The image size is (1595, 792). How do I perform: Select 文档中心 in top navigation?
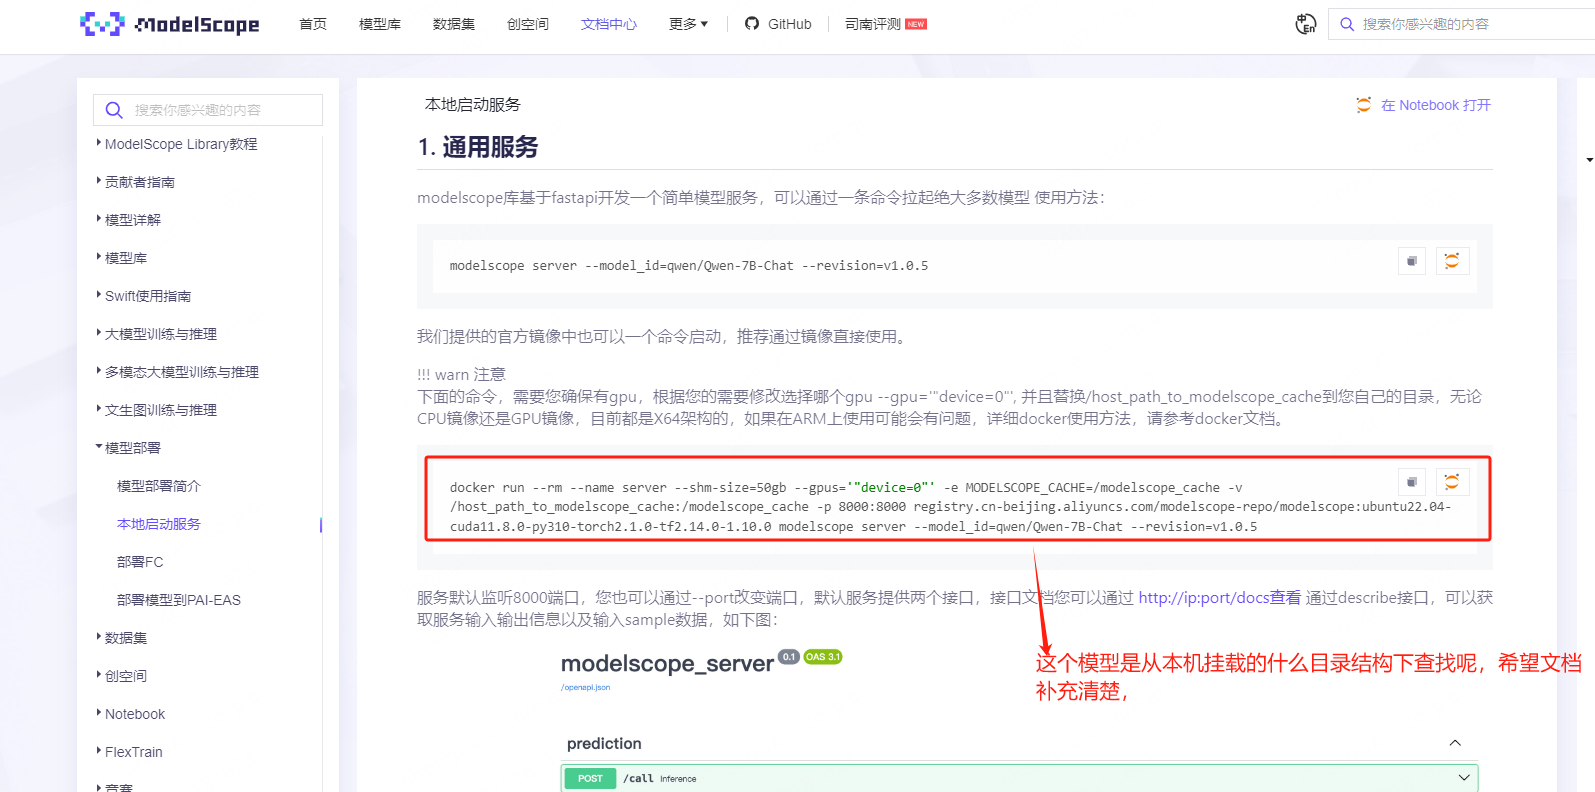click(x=609, y=24)
